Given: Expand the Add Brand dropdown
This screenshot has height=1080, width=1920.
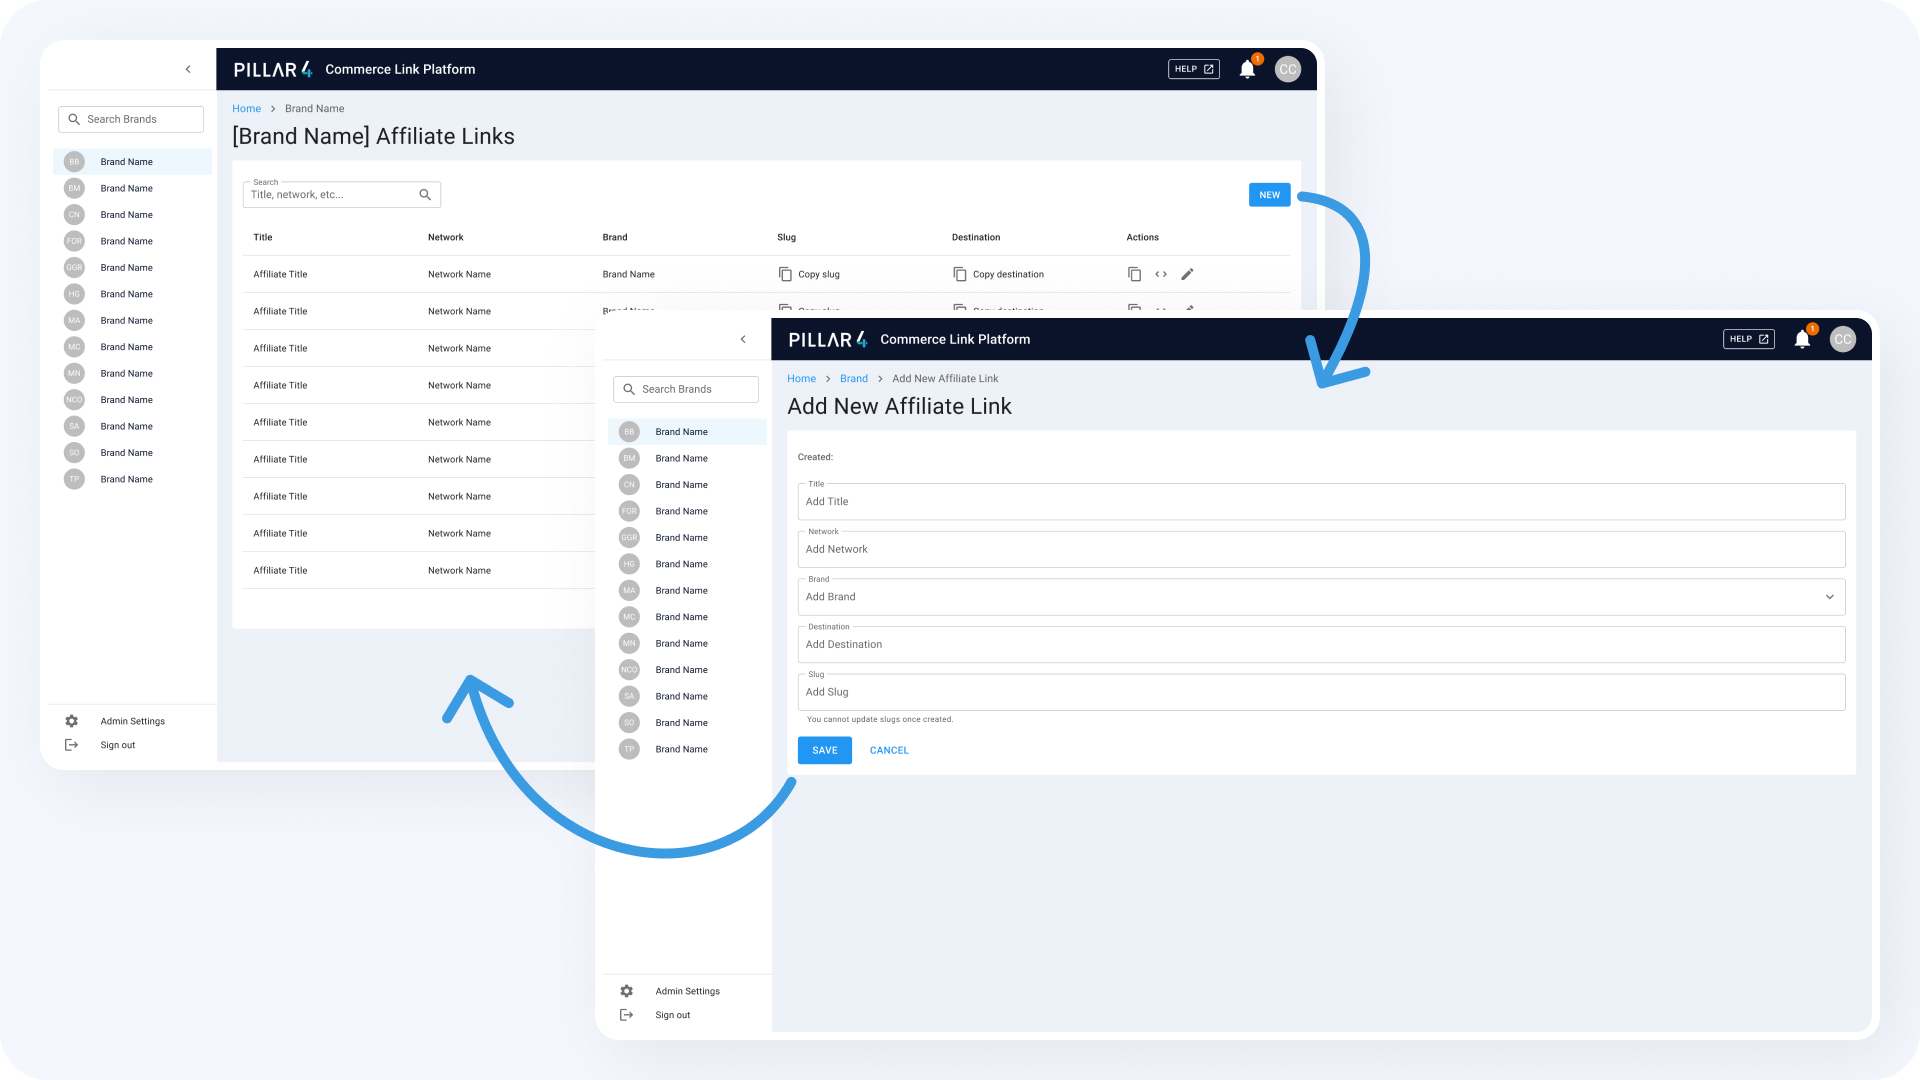Looking at the screenshot, I should [x=1830, y=597].
